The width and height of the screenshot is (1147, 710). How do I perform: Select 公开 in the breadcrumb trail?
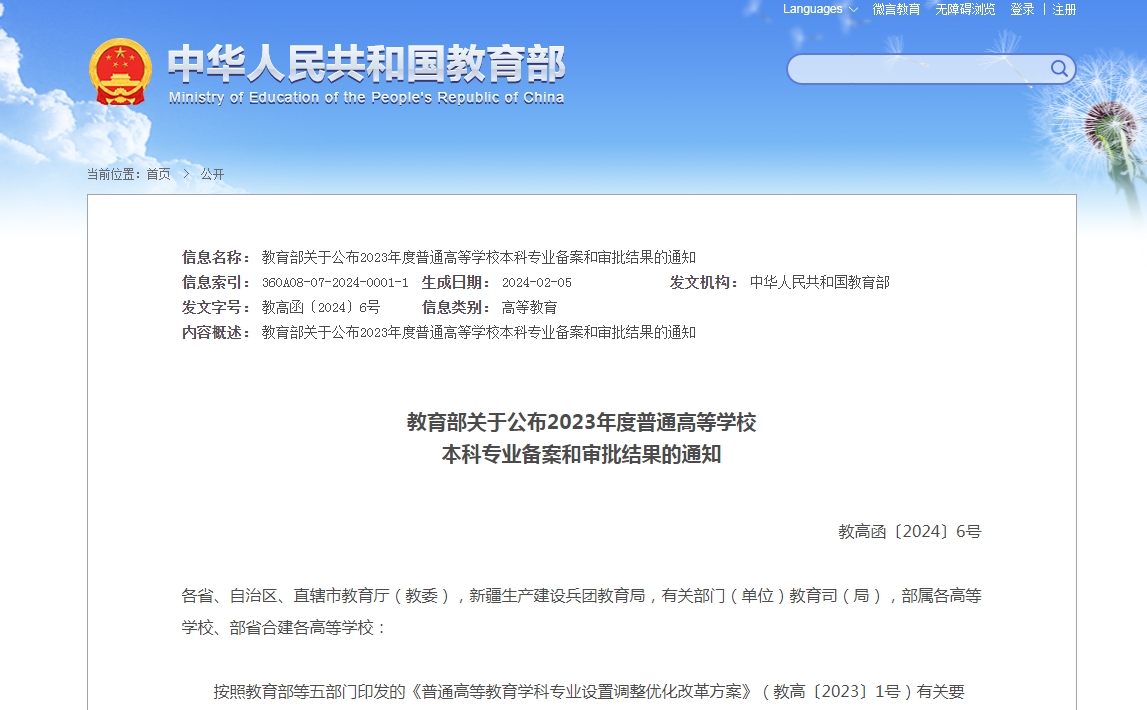[211, 173]
